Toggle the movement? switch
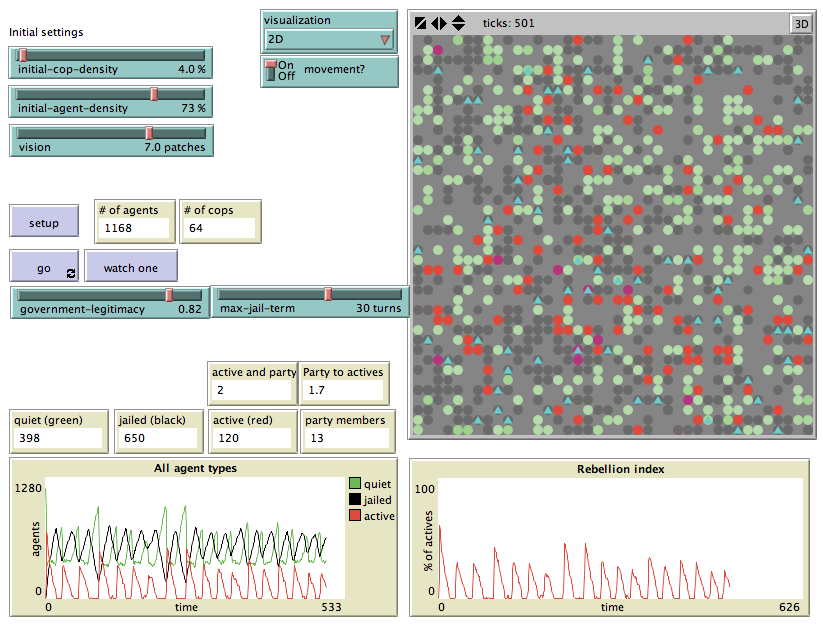Image resolution: width=823 pixels, height=633 pixels. (270, 70)
